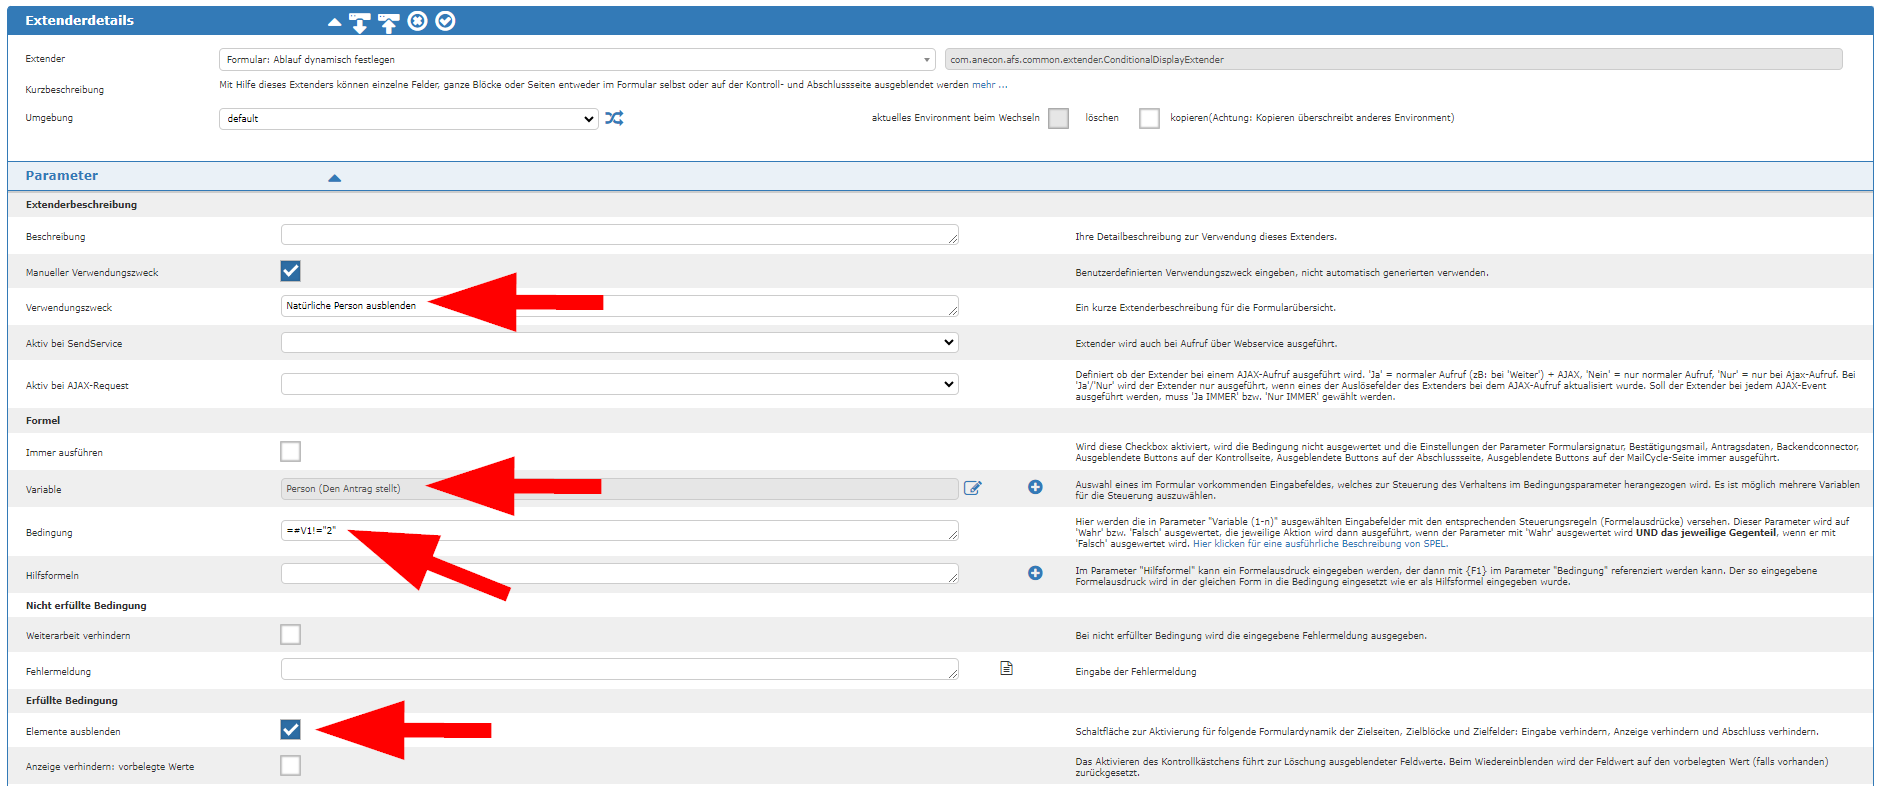Click into the Bedingung formula field
This screenshot has height=786, width=1881.
click(x=619, y=531)
